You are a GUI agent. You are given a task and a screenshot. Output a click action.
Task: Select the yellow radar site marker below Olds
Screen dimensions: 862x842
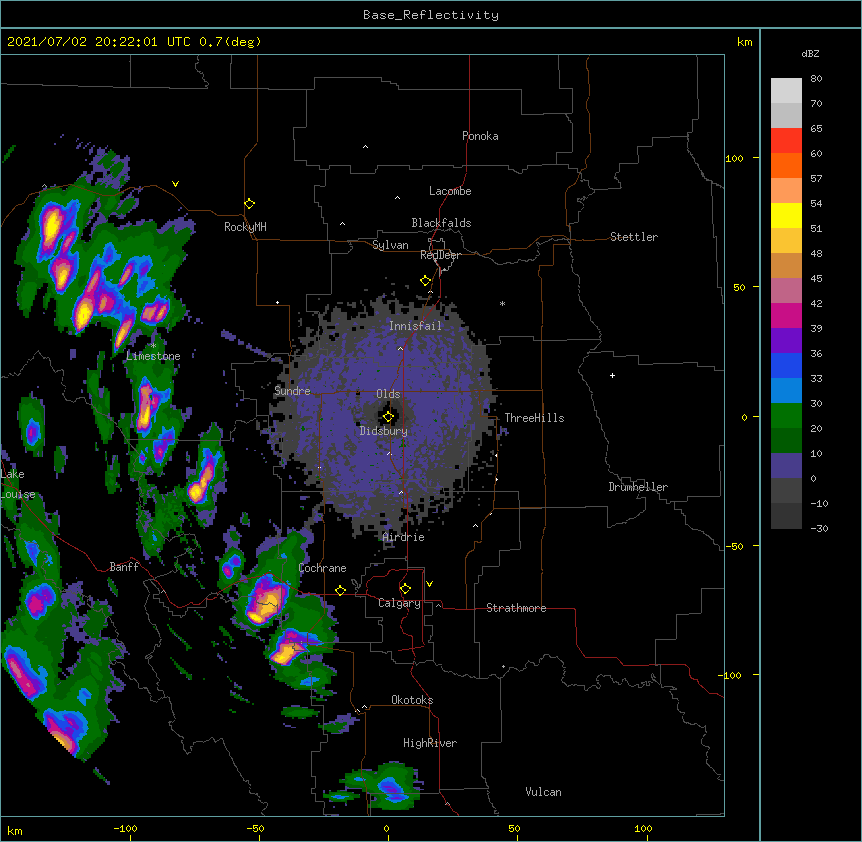pyautogui.click(x=388, y=417)
